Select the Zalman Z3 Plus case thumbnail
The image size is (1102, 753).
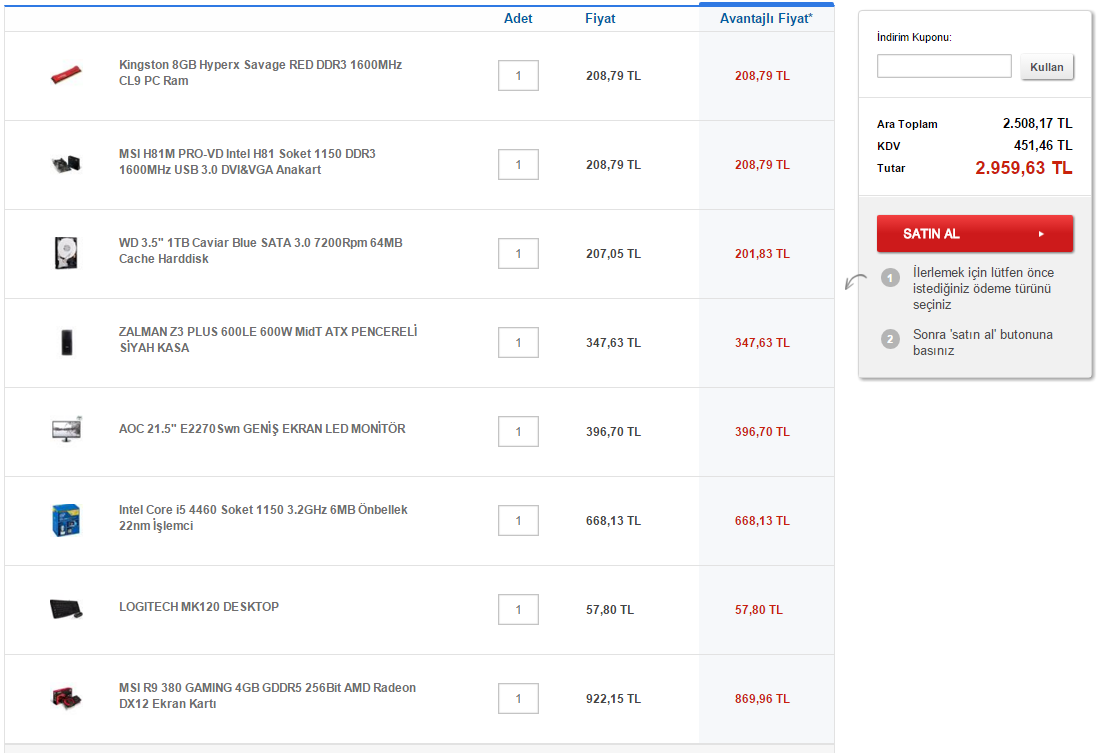coord(65,342)
